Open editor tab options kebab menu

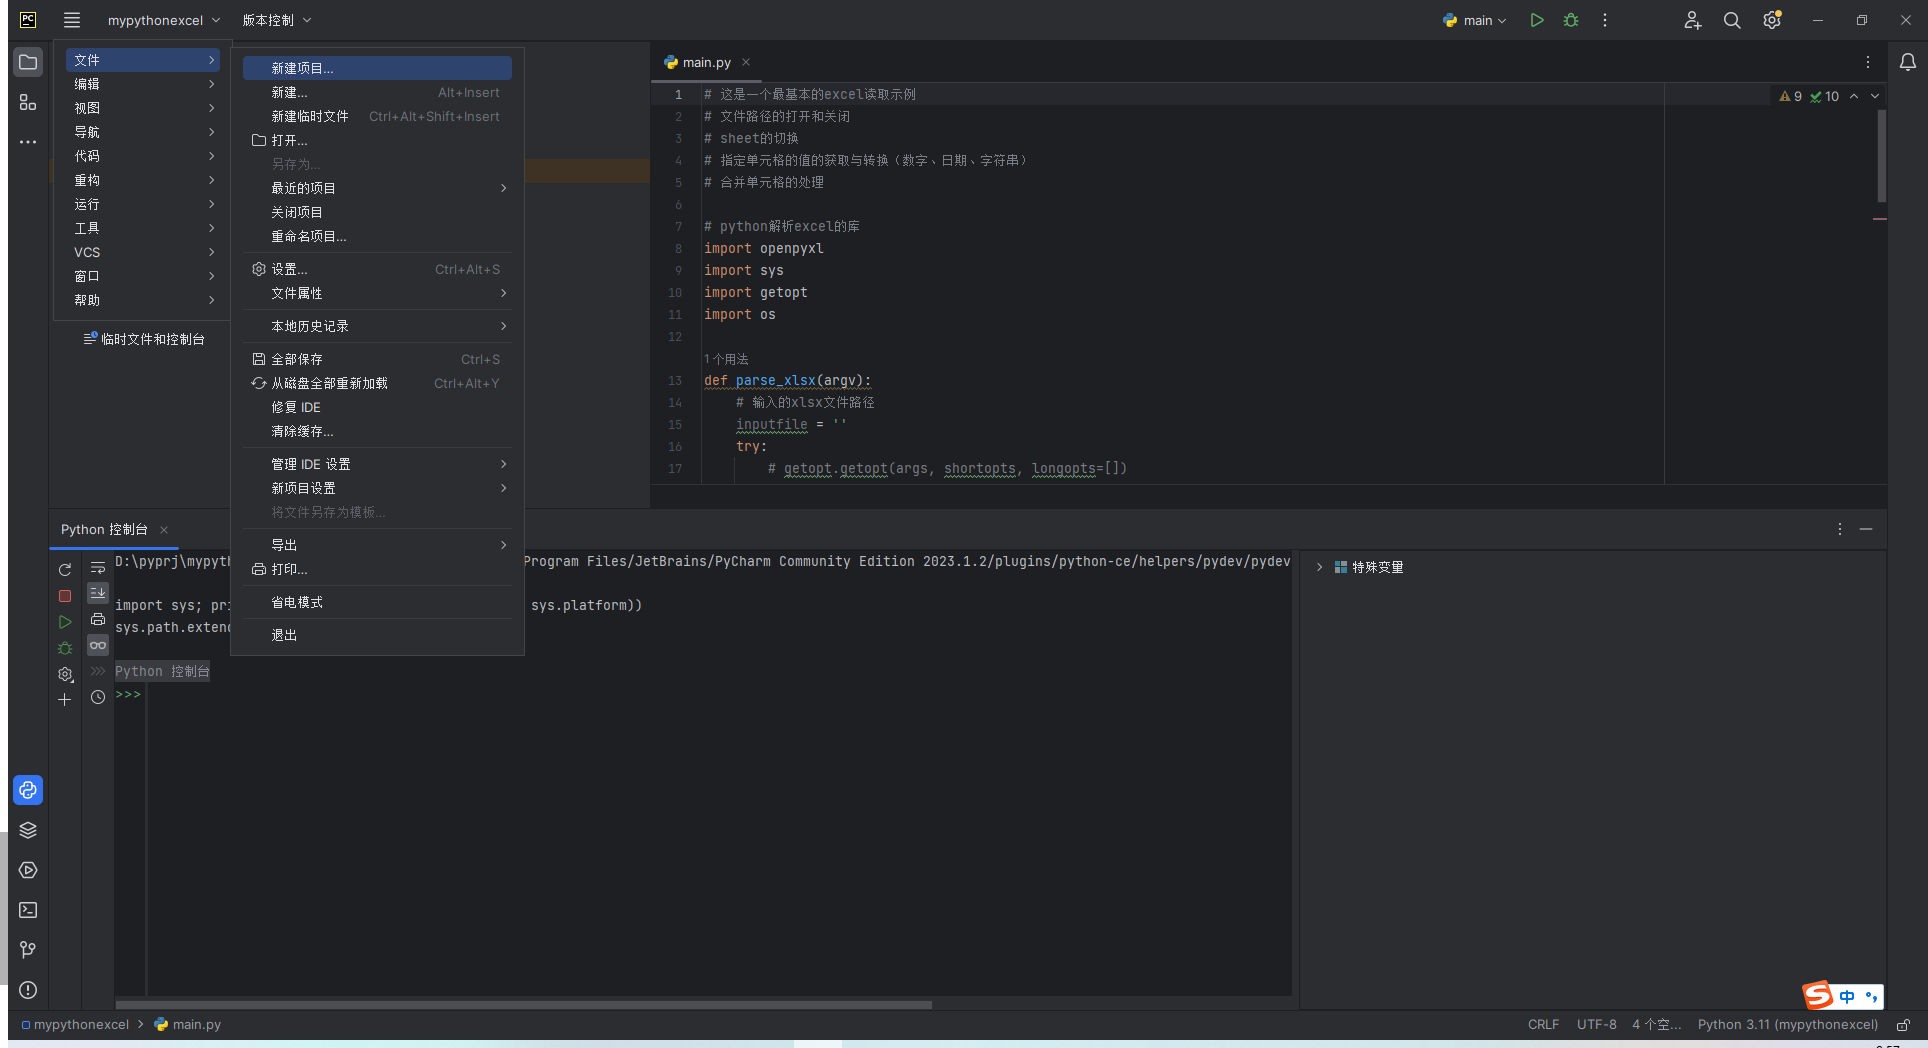click(1868, 62)
